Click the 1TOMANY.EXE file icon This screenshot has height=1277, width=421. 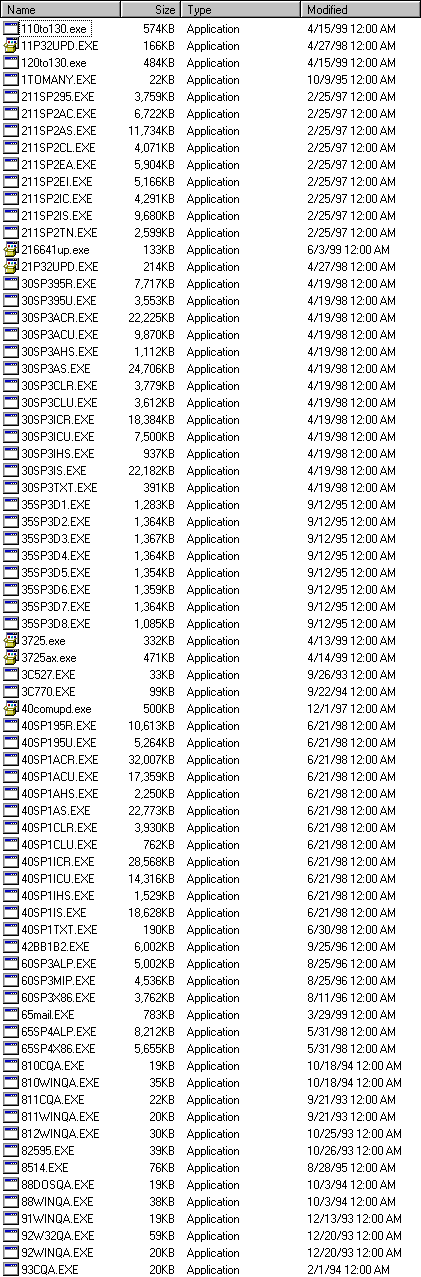11,79
